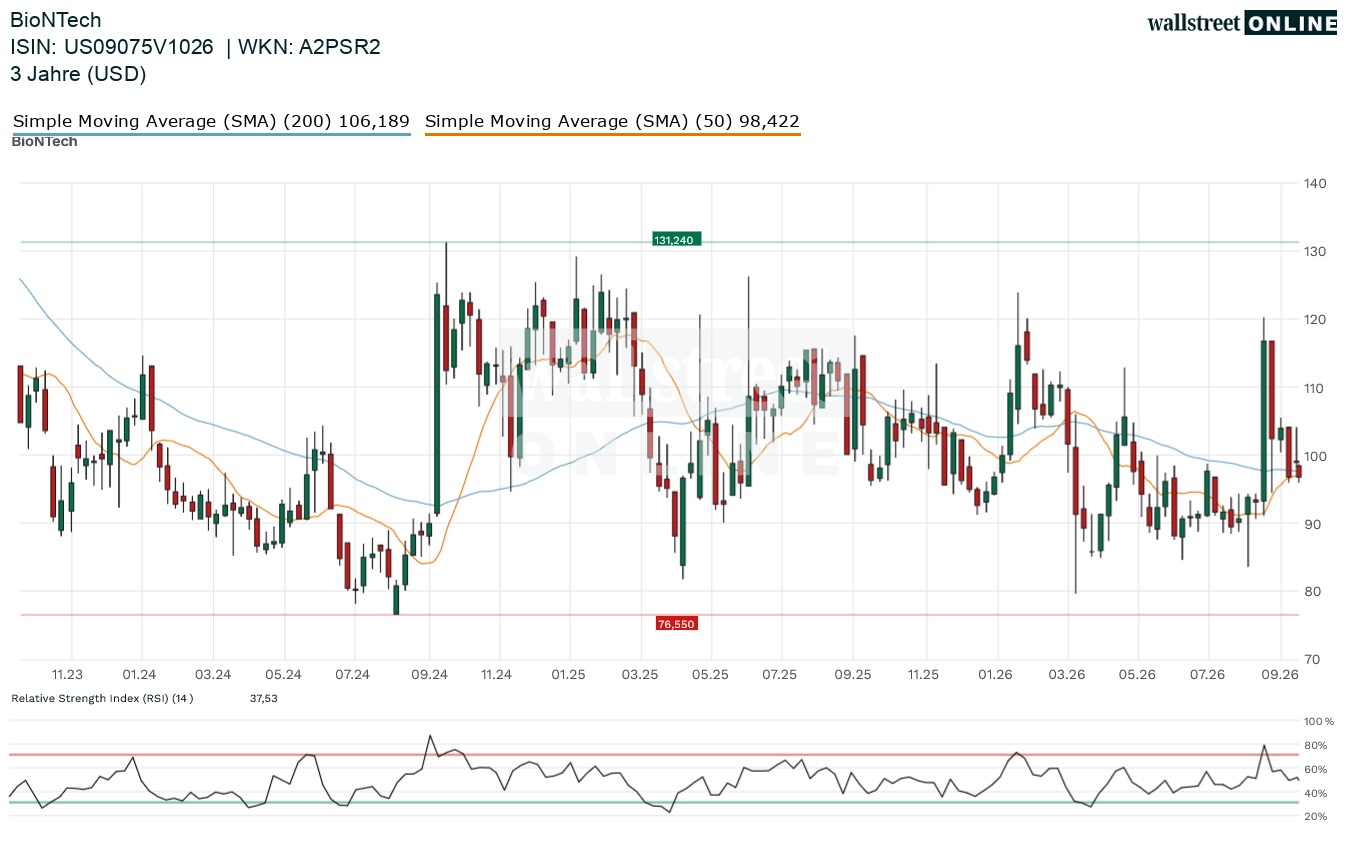
Task: Click the Relative Strength Index (RSI) (14) label
Action: click(x=102, y=698)
